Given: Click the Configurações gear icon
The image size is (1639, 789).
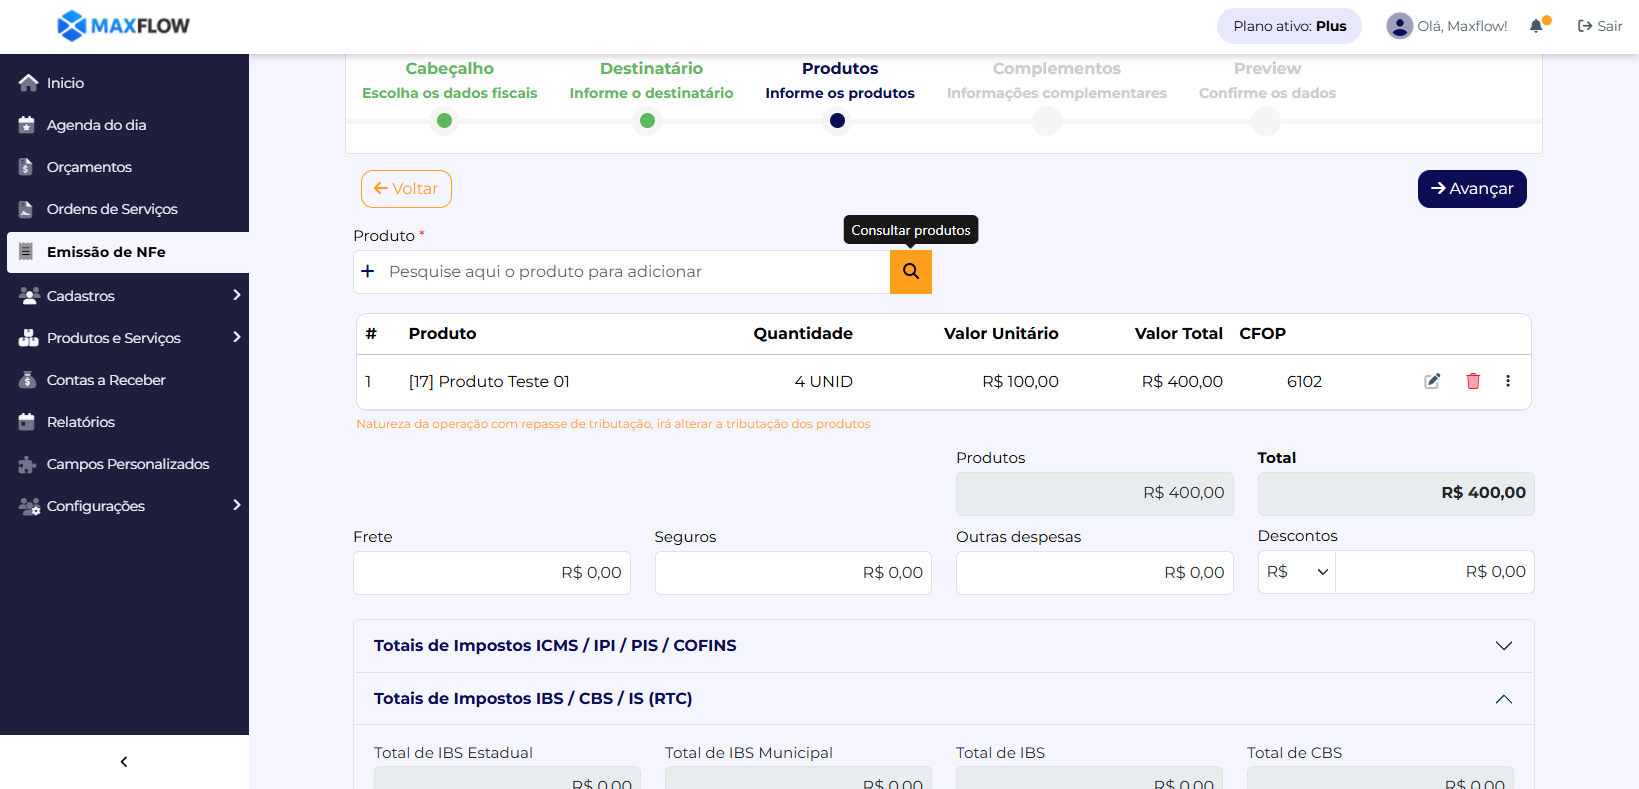Looking at the screenshot, I should 29,506.
